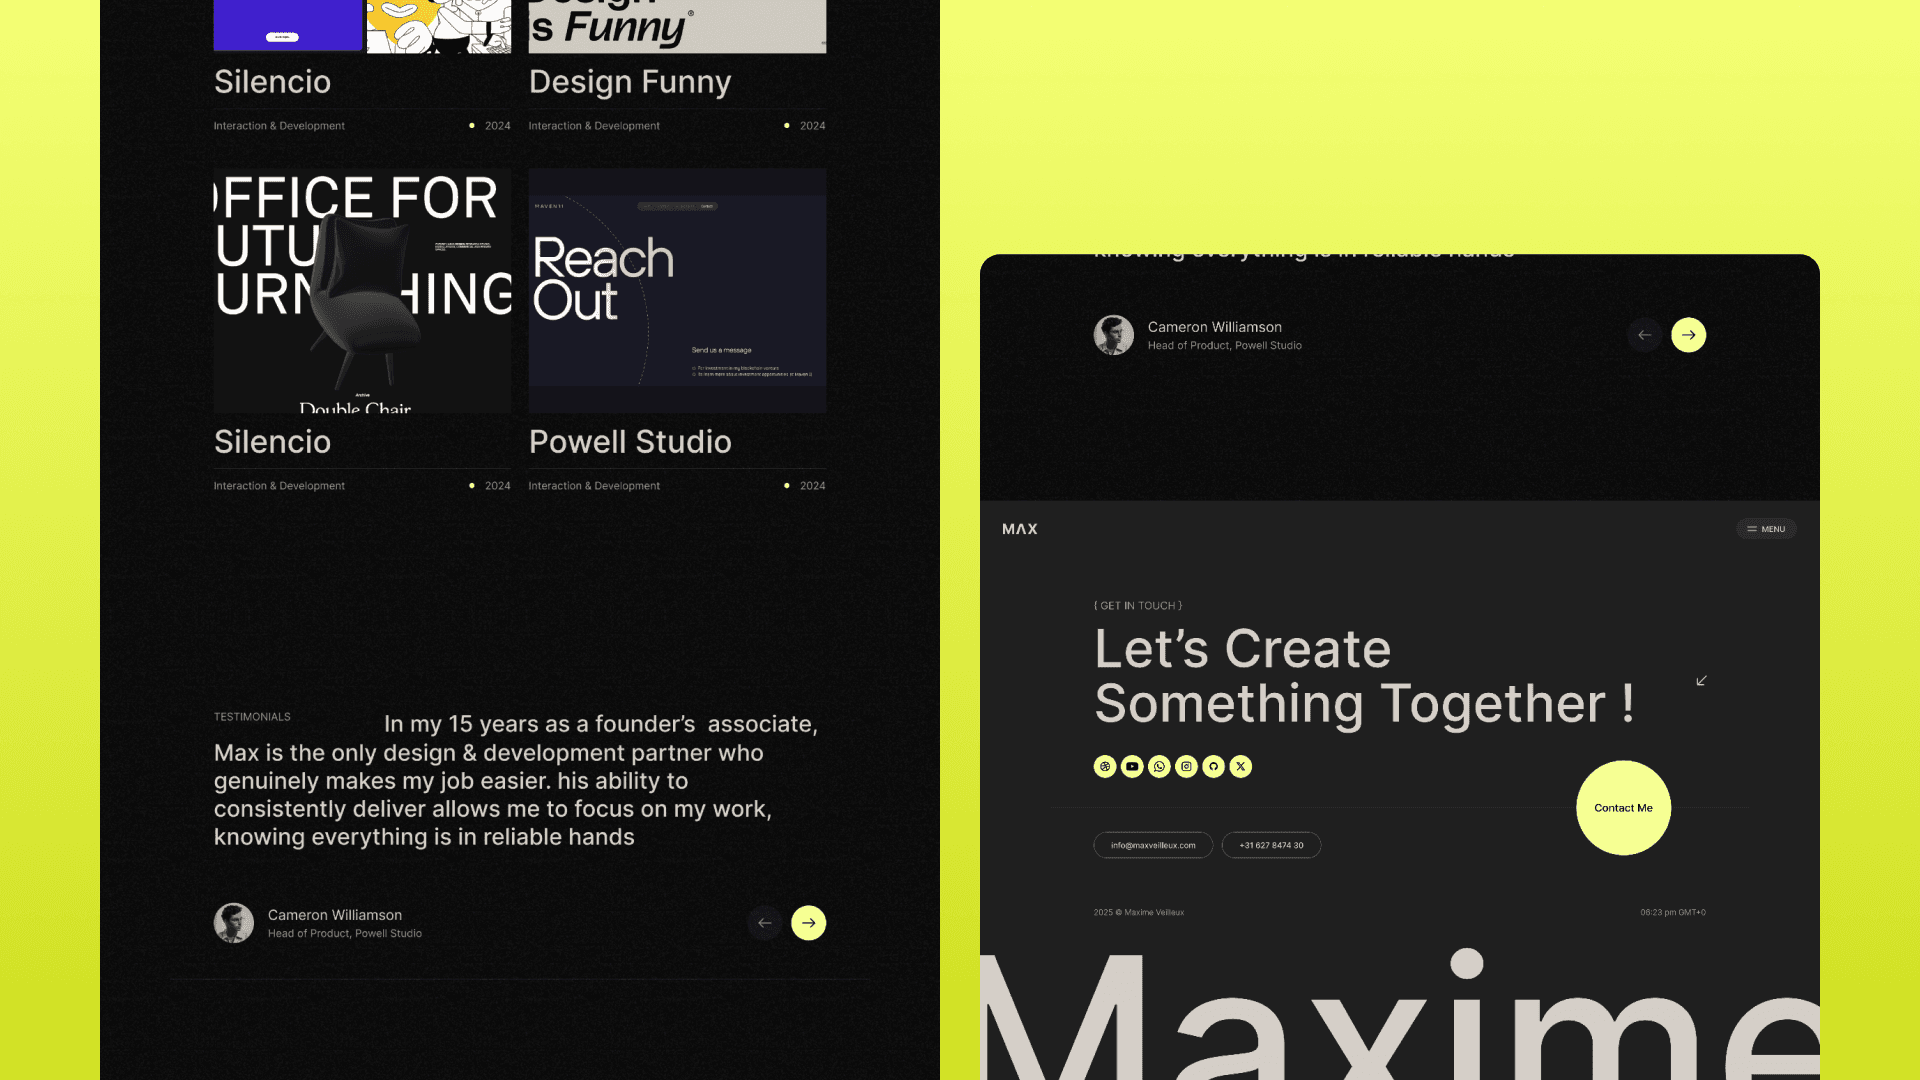
Task: Open the Silencio Double Chair project thumbnail
Action: (362, 290)
